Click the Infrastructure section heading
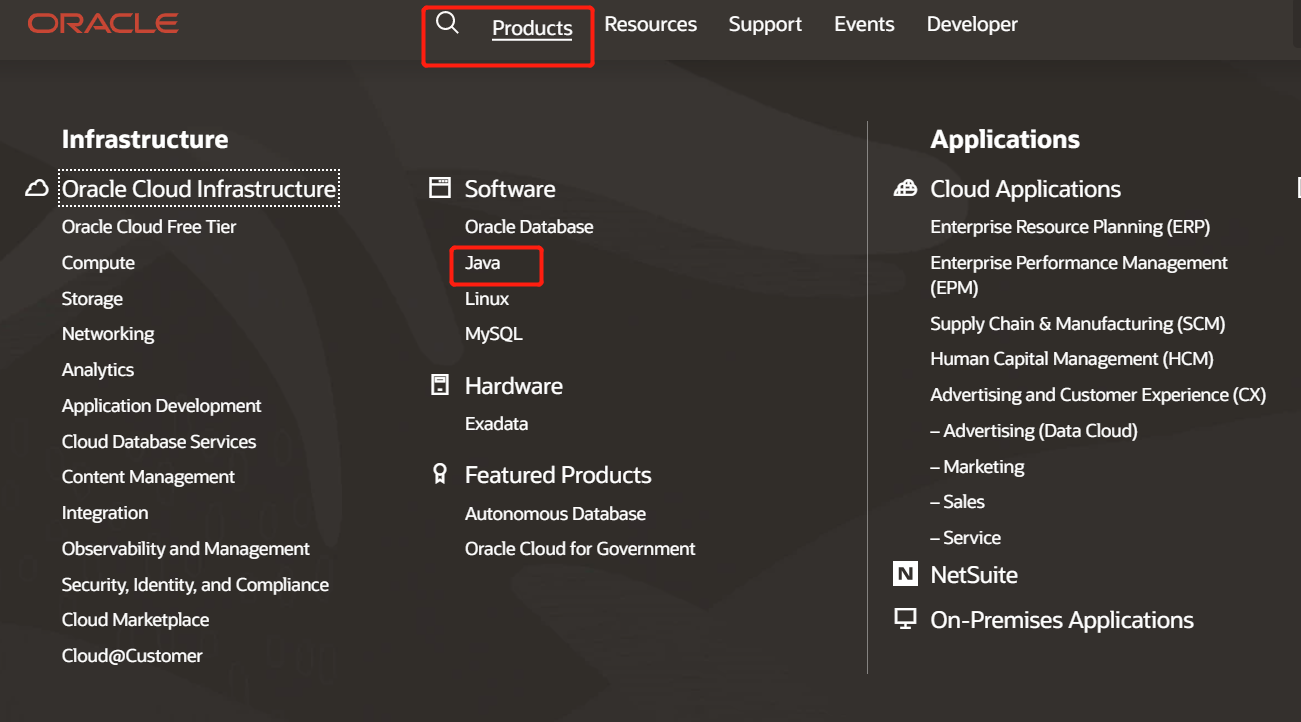The height and width of the screenshot is (722, 1301). [x=145, y=139]
